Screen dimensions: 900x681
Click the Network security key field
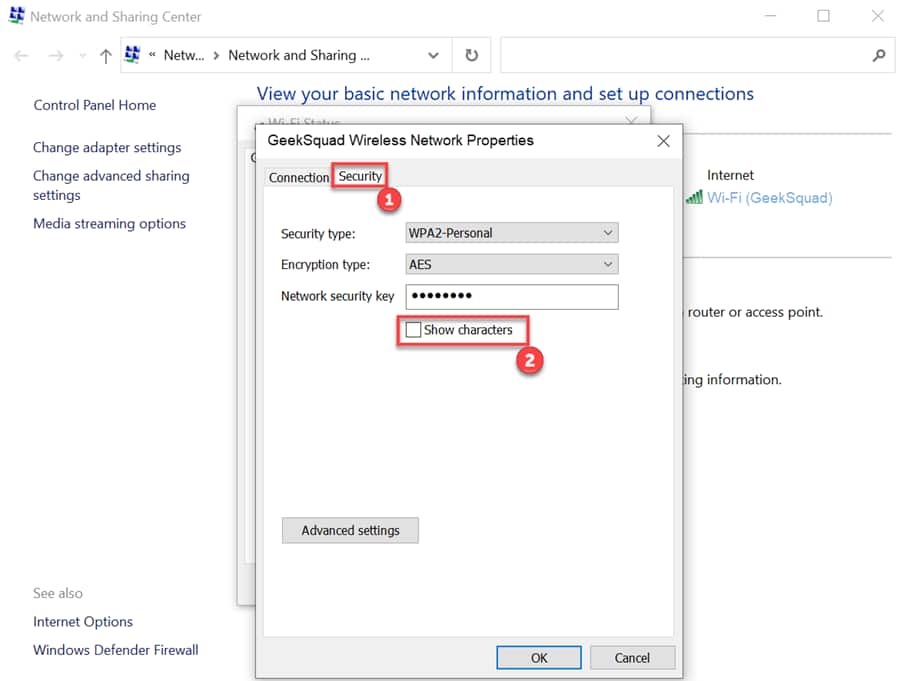coord(512,297)
